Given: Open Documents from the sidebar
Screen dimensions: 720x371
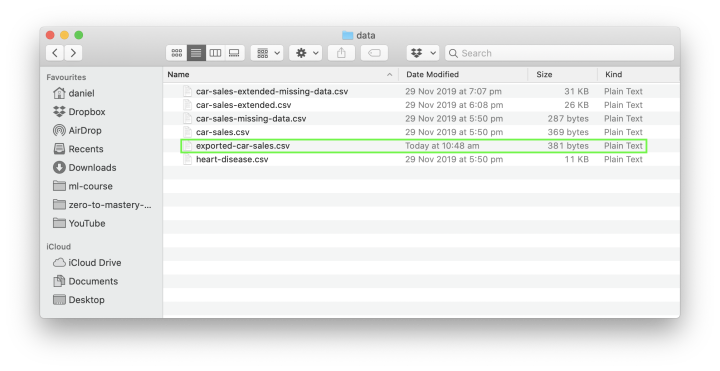Looking at the screenshot, I should pos(85,281).
